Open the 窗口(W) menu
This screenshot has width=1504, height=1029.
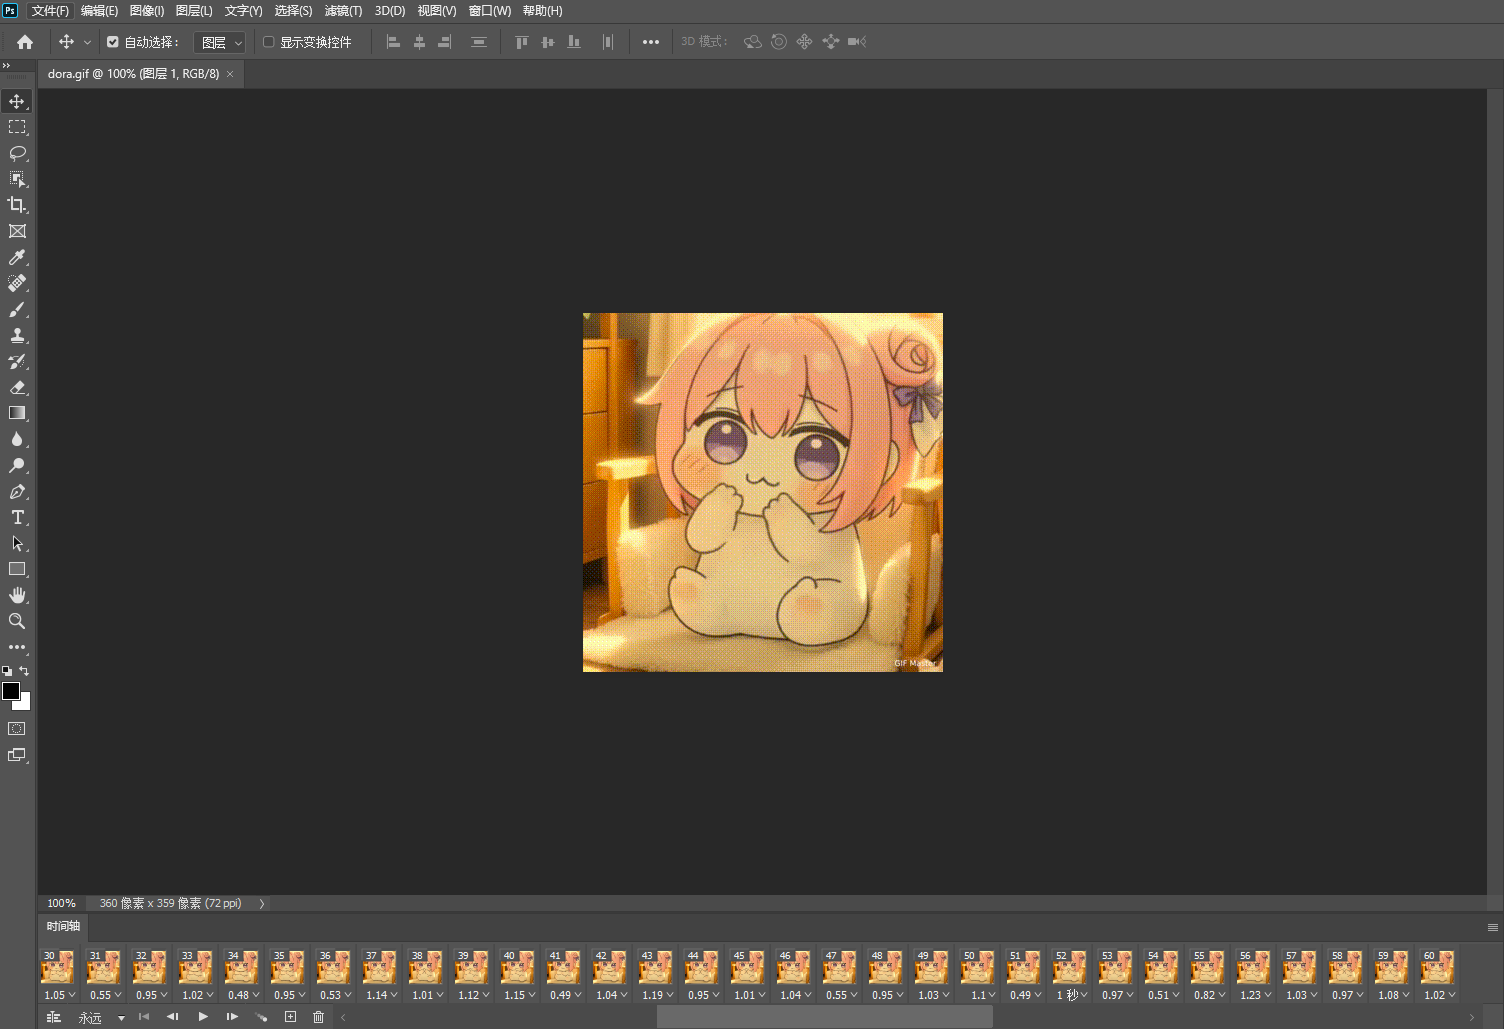point(490,11)
